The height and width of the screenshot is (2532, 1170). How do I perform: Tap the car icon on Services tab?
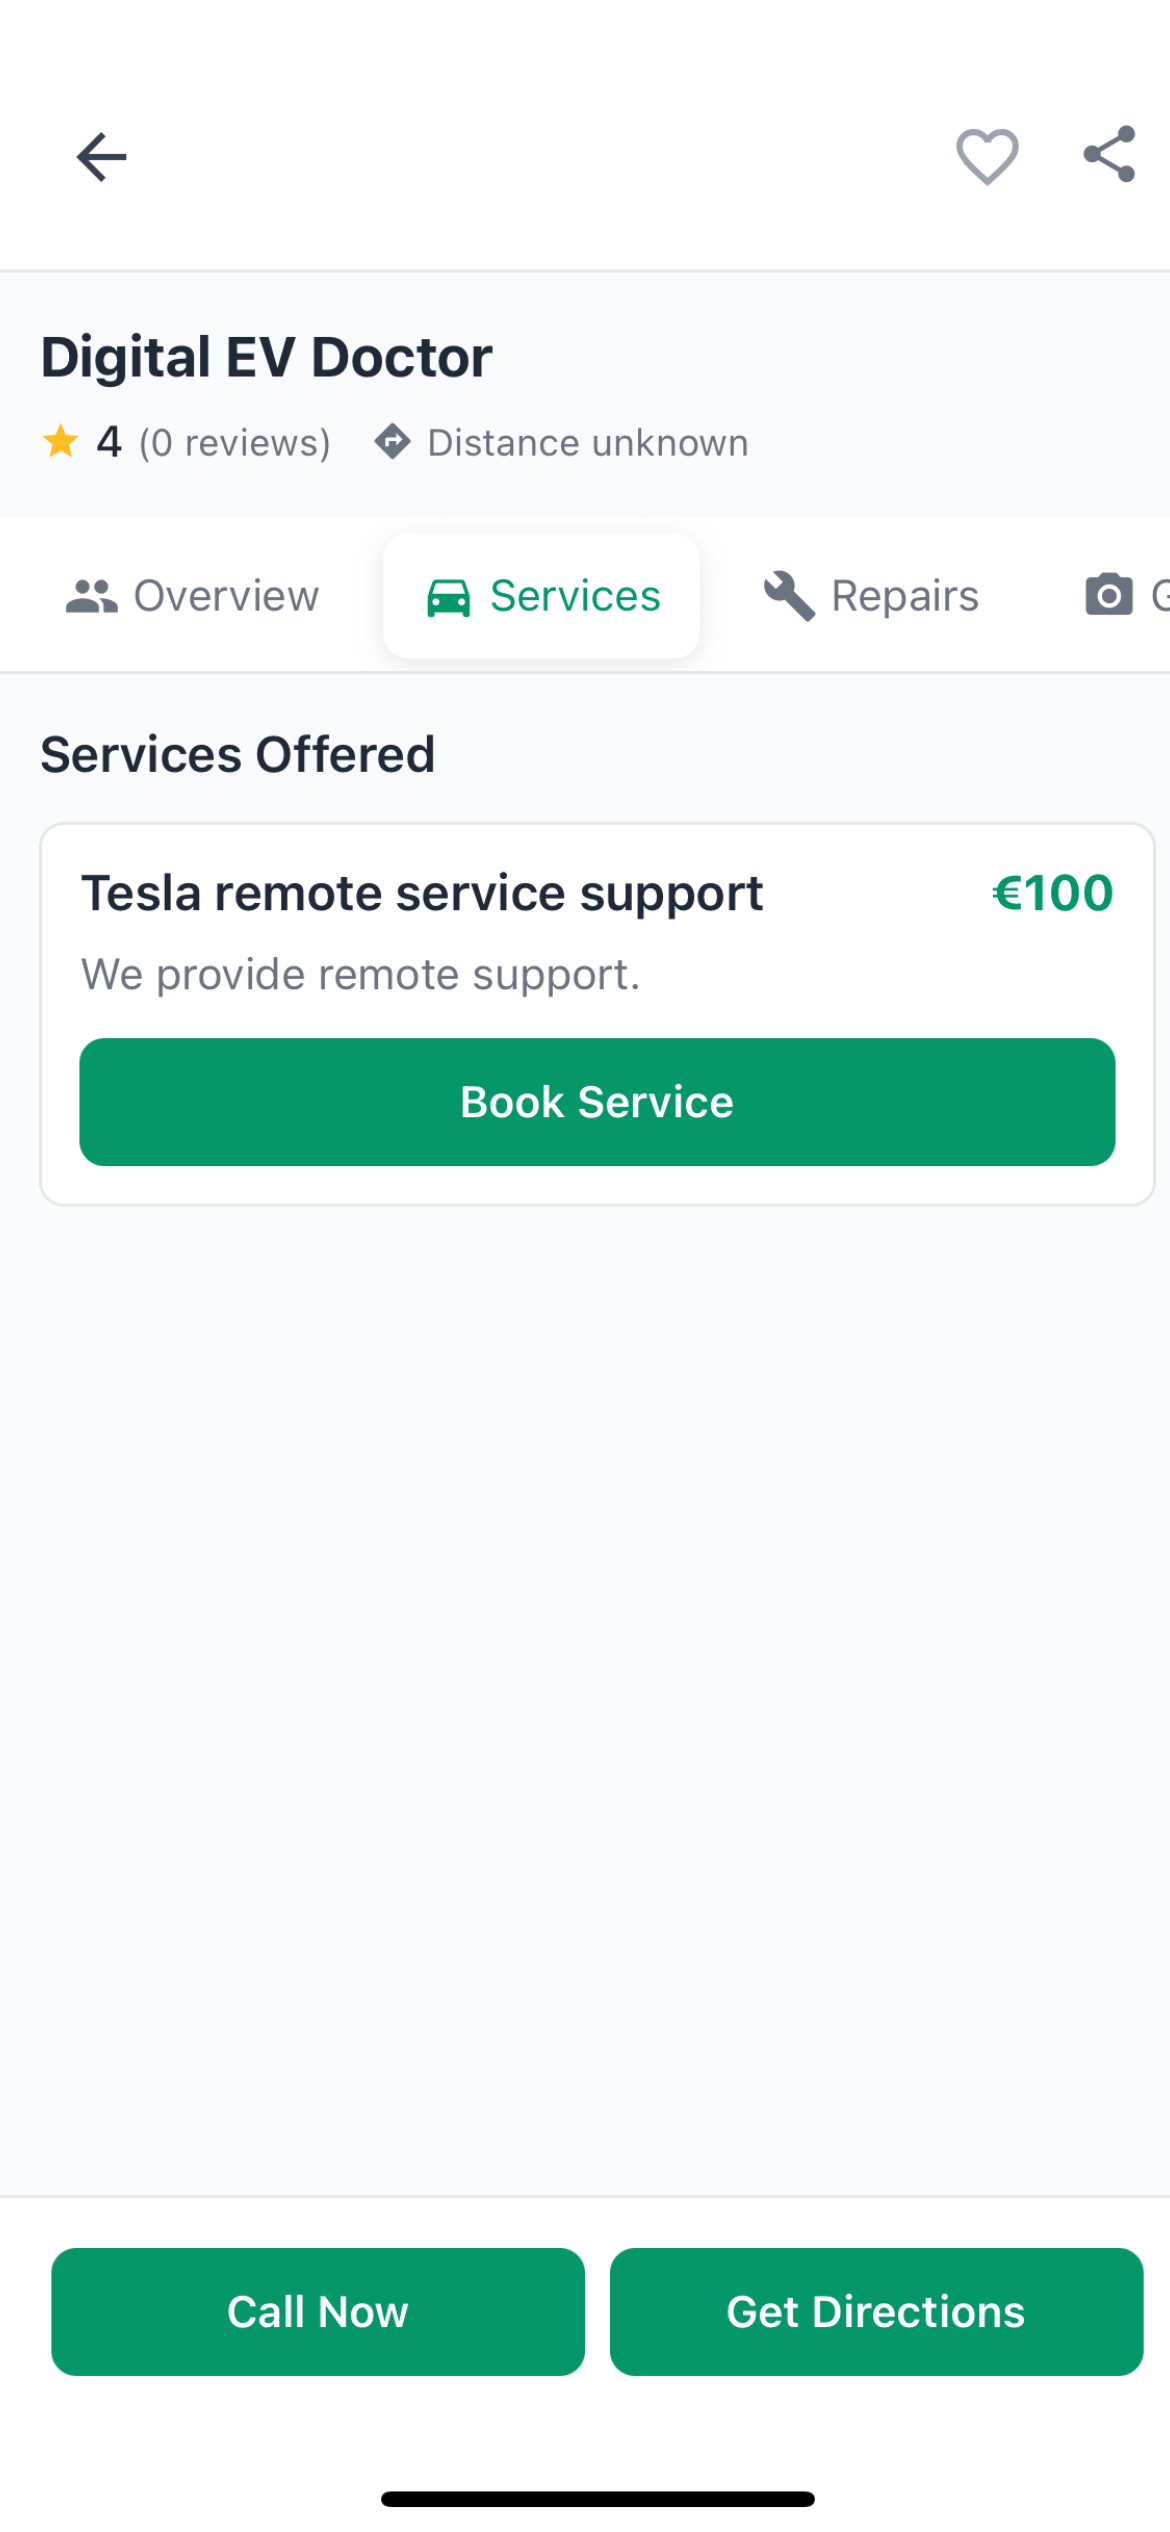point(448,597)
